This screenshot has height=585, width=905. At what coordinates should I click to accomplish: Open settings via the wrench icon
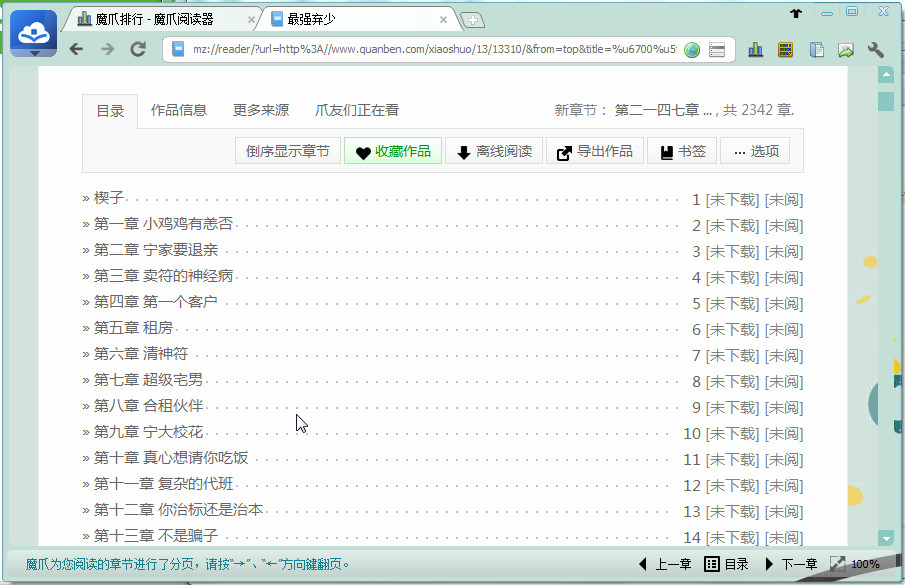tap(875, 48)
